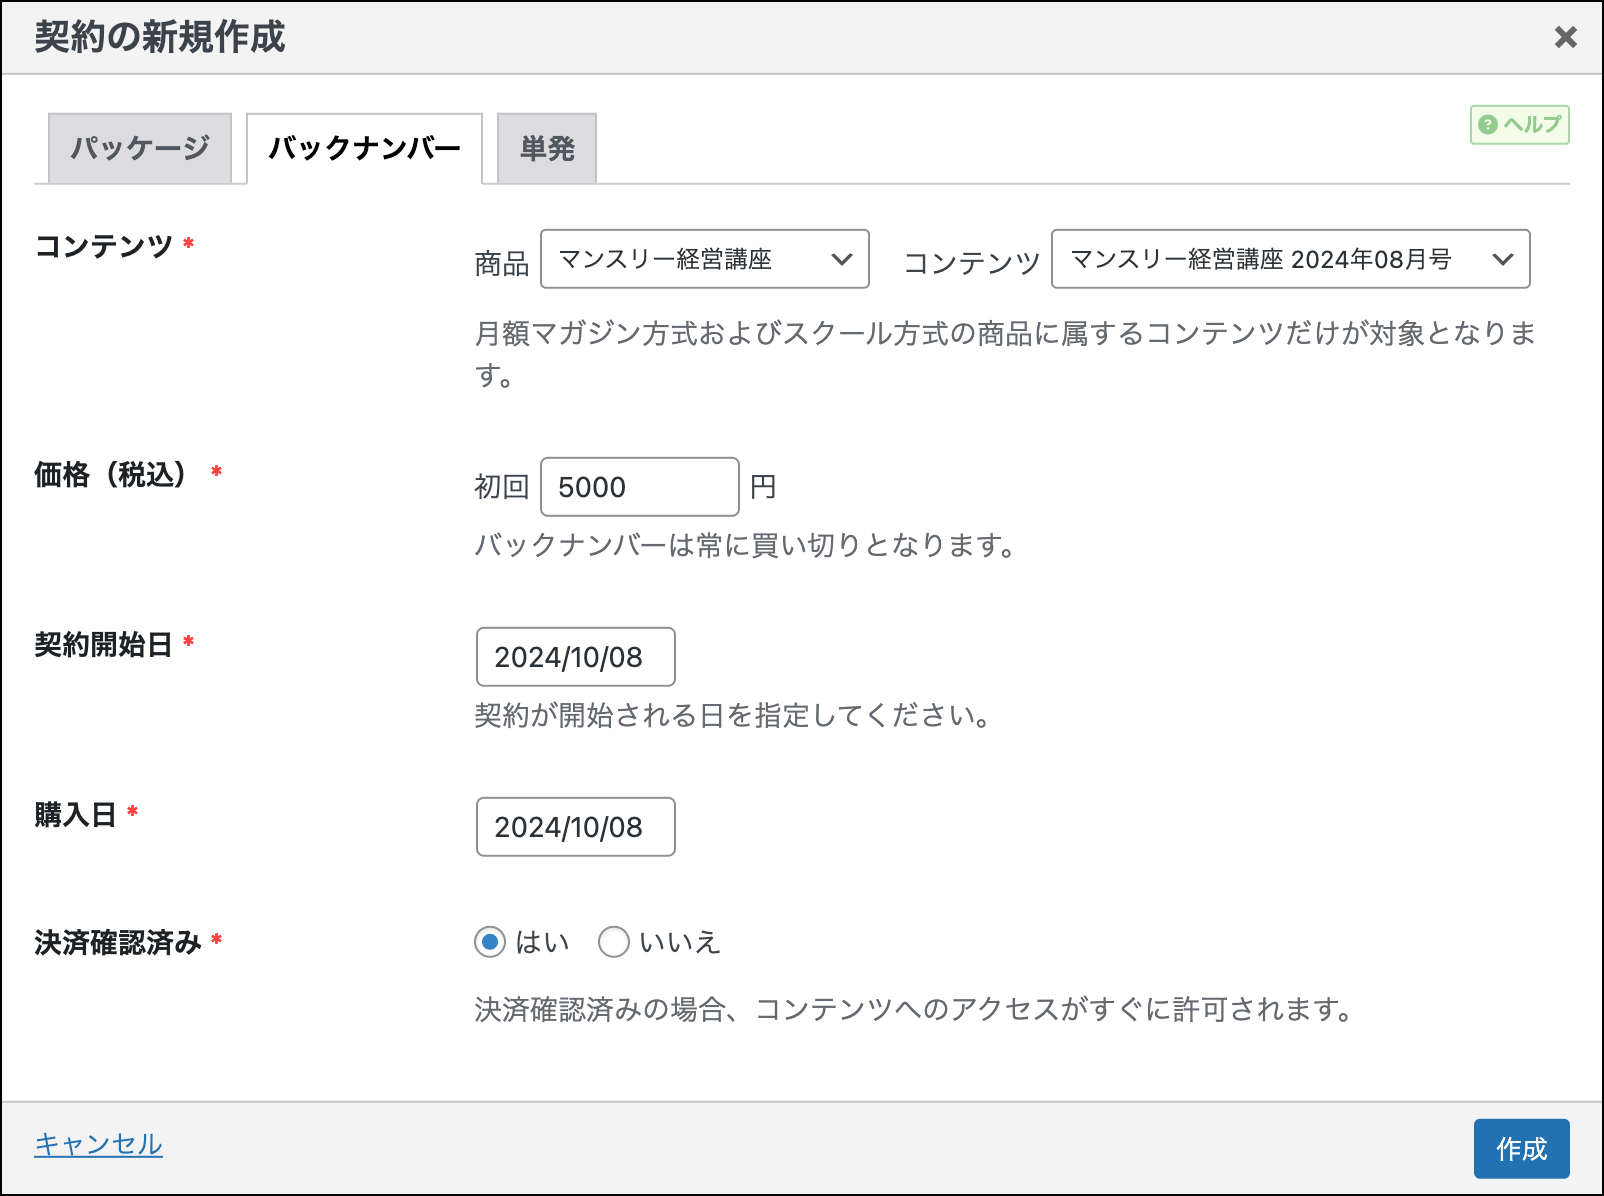Open the green ヘルプ help button
Screen dimensions: 1604x1196
1519,125
